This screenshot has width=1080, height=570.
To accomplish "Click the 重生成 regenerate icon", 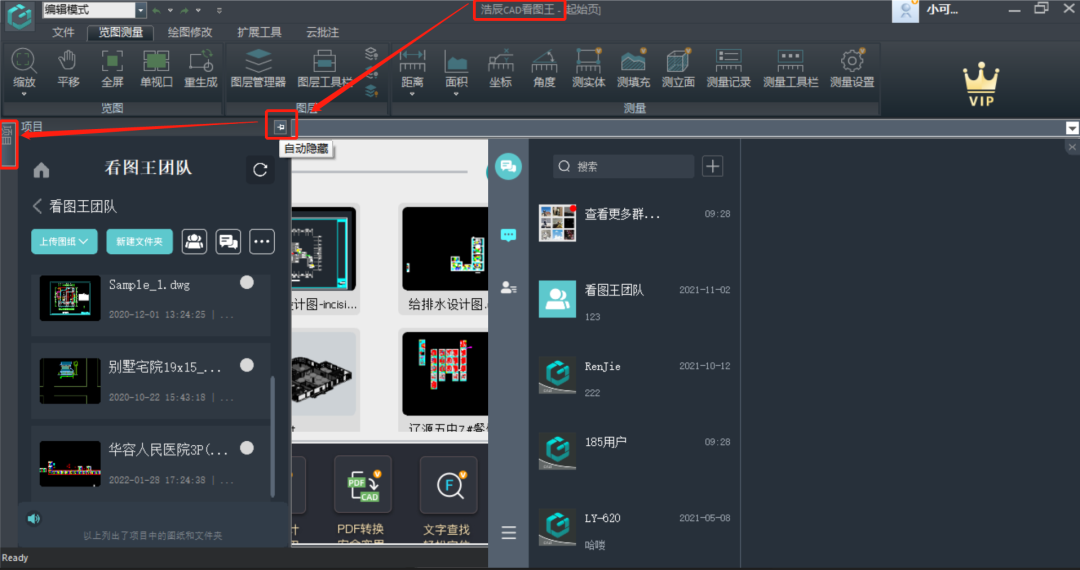I will point(200,69).
